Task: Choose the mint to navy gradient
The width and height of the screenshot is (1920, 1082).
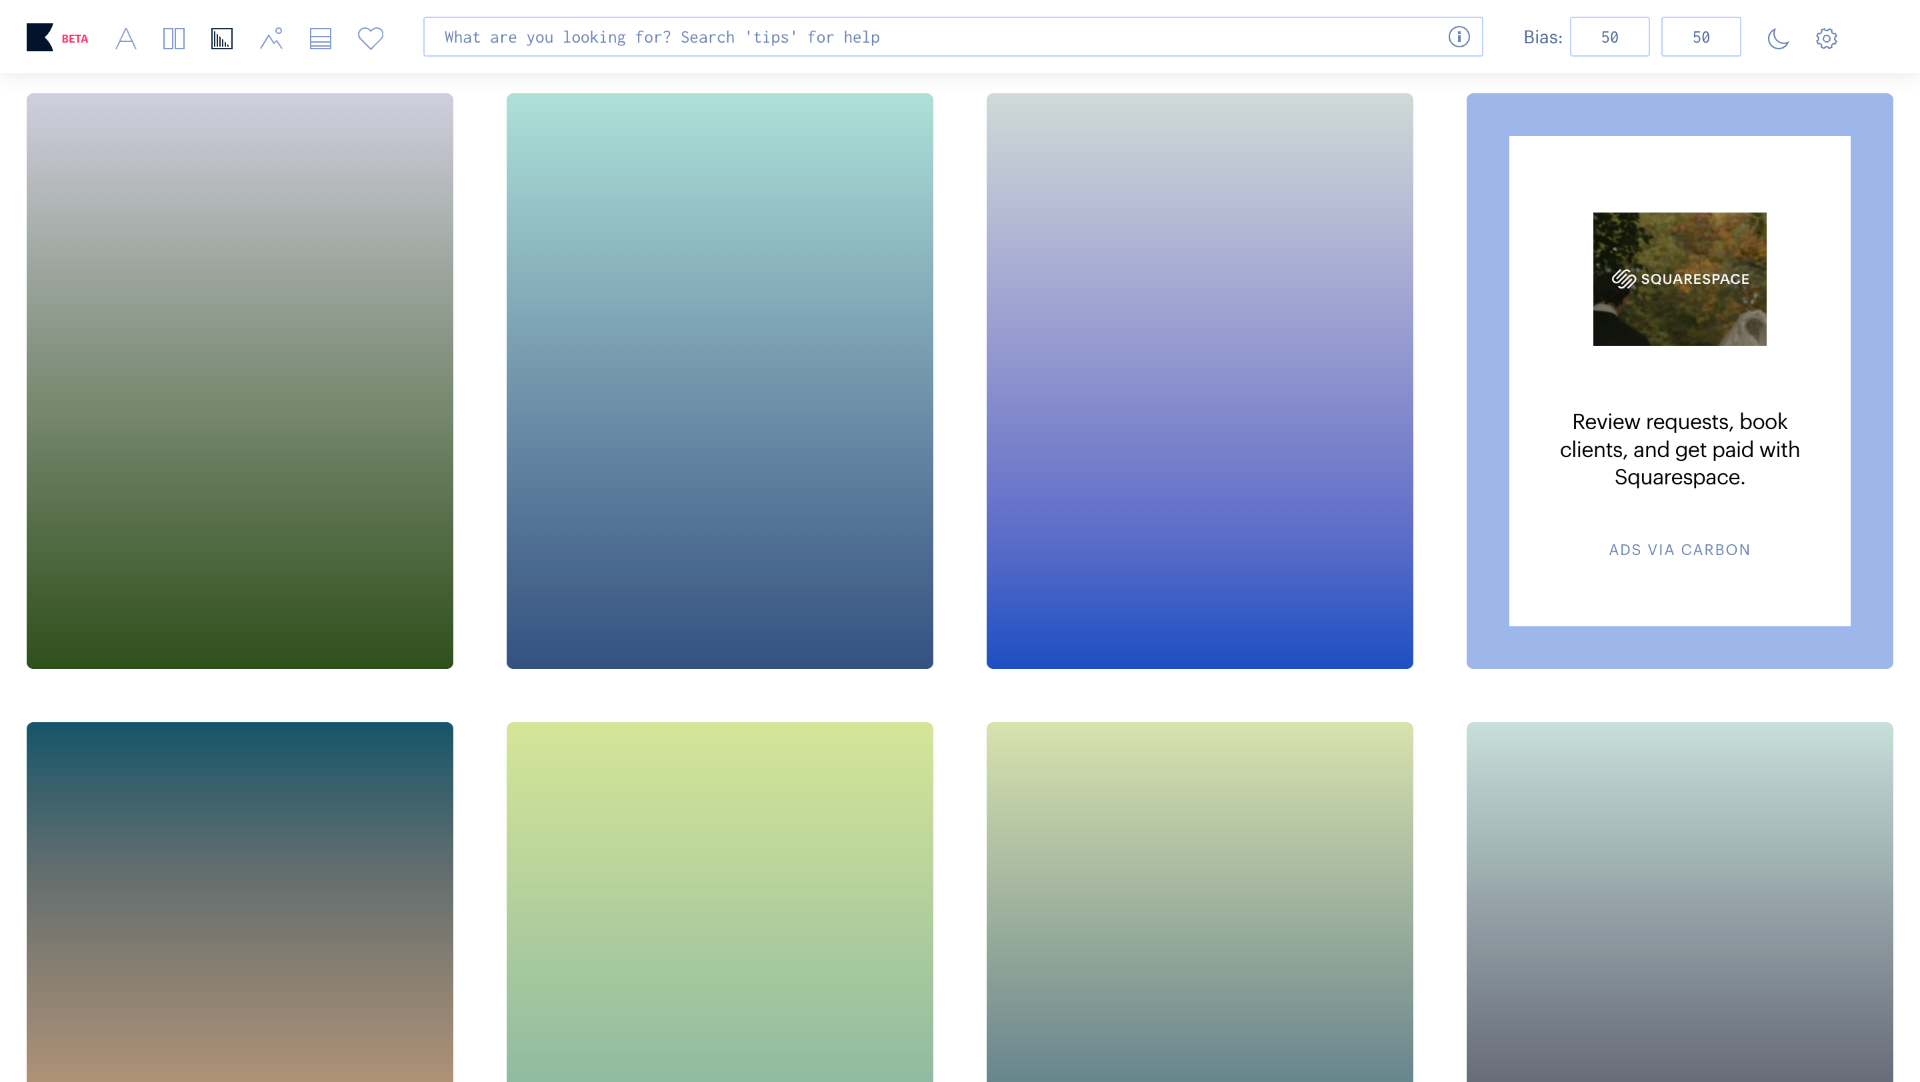Action: [x=719, y=380]
